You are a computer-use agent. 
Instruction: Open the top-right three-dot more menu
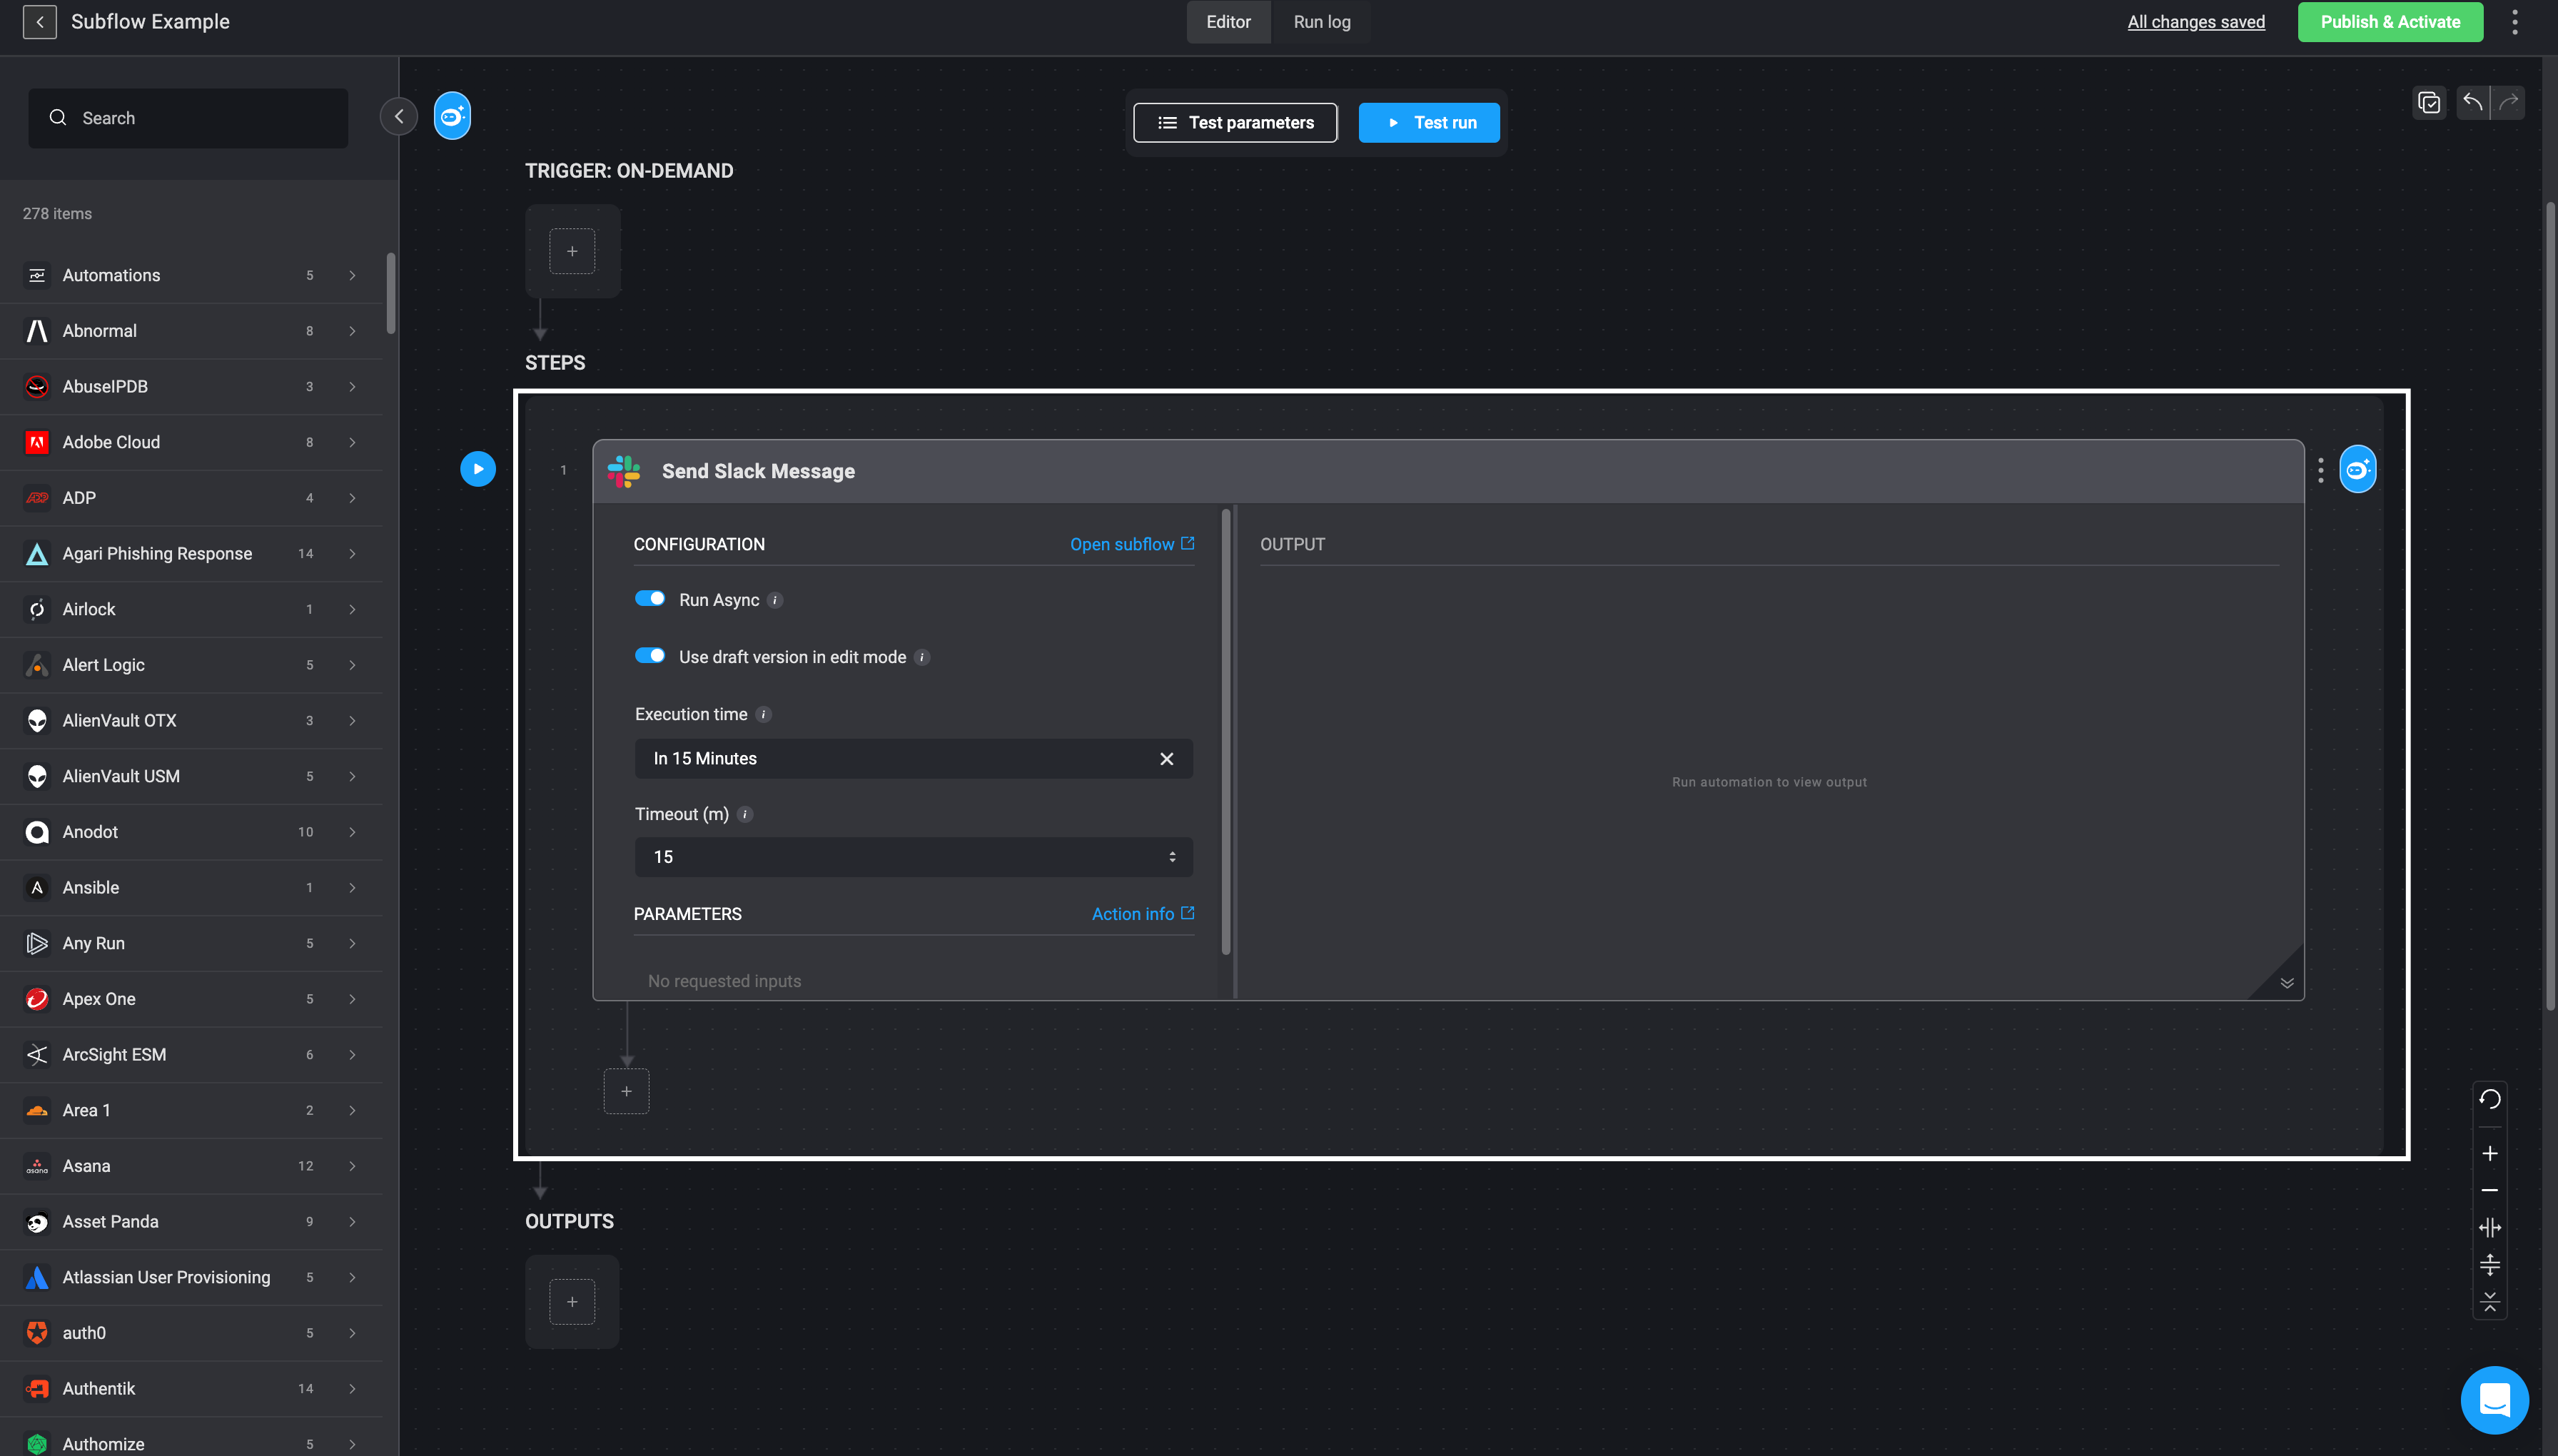[2514, 22]
